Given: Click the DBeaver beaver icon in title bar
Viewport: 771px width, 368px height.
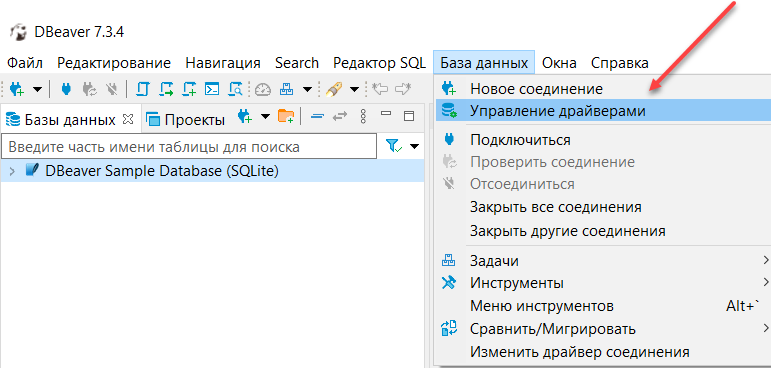Looking at the screenshot, I should pos(18,33).
